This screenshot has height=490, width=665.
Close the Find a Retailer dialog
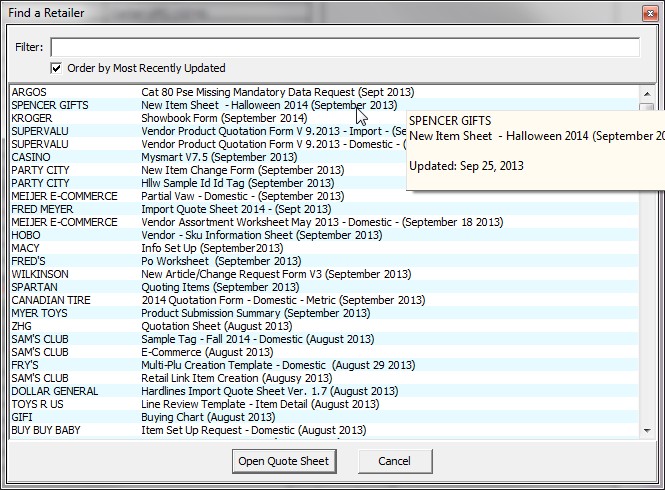pyautogui.click(x=650, y=14)
